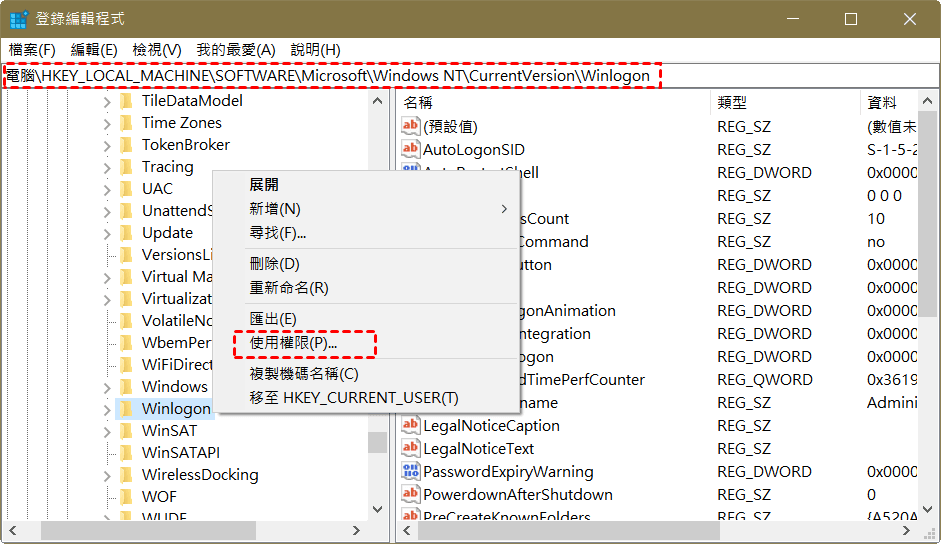Image resolution: width=941 pixels, height=544 pixels.
Task: Click the Winlogon folder icon
Action: click(126, 409)
